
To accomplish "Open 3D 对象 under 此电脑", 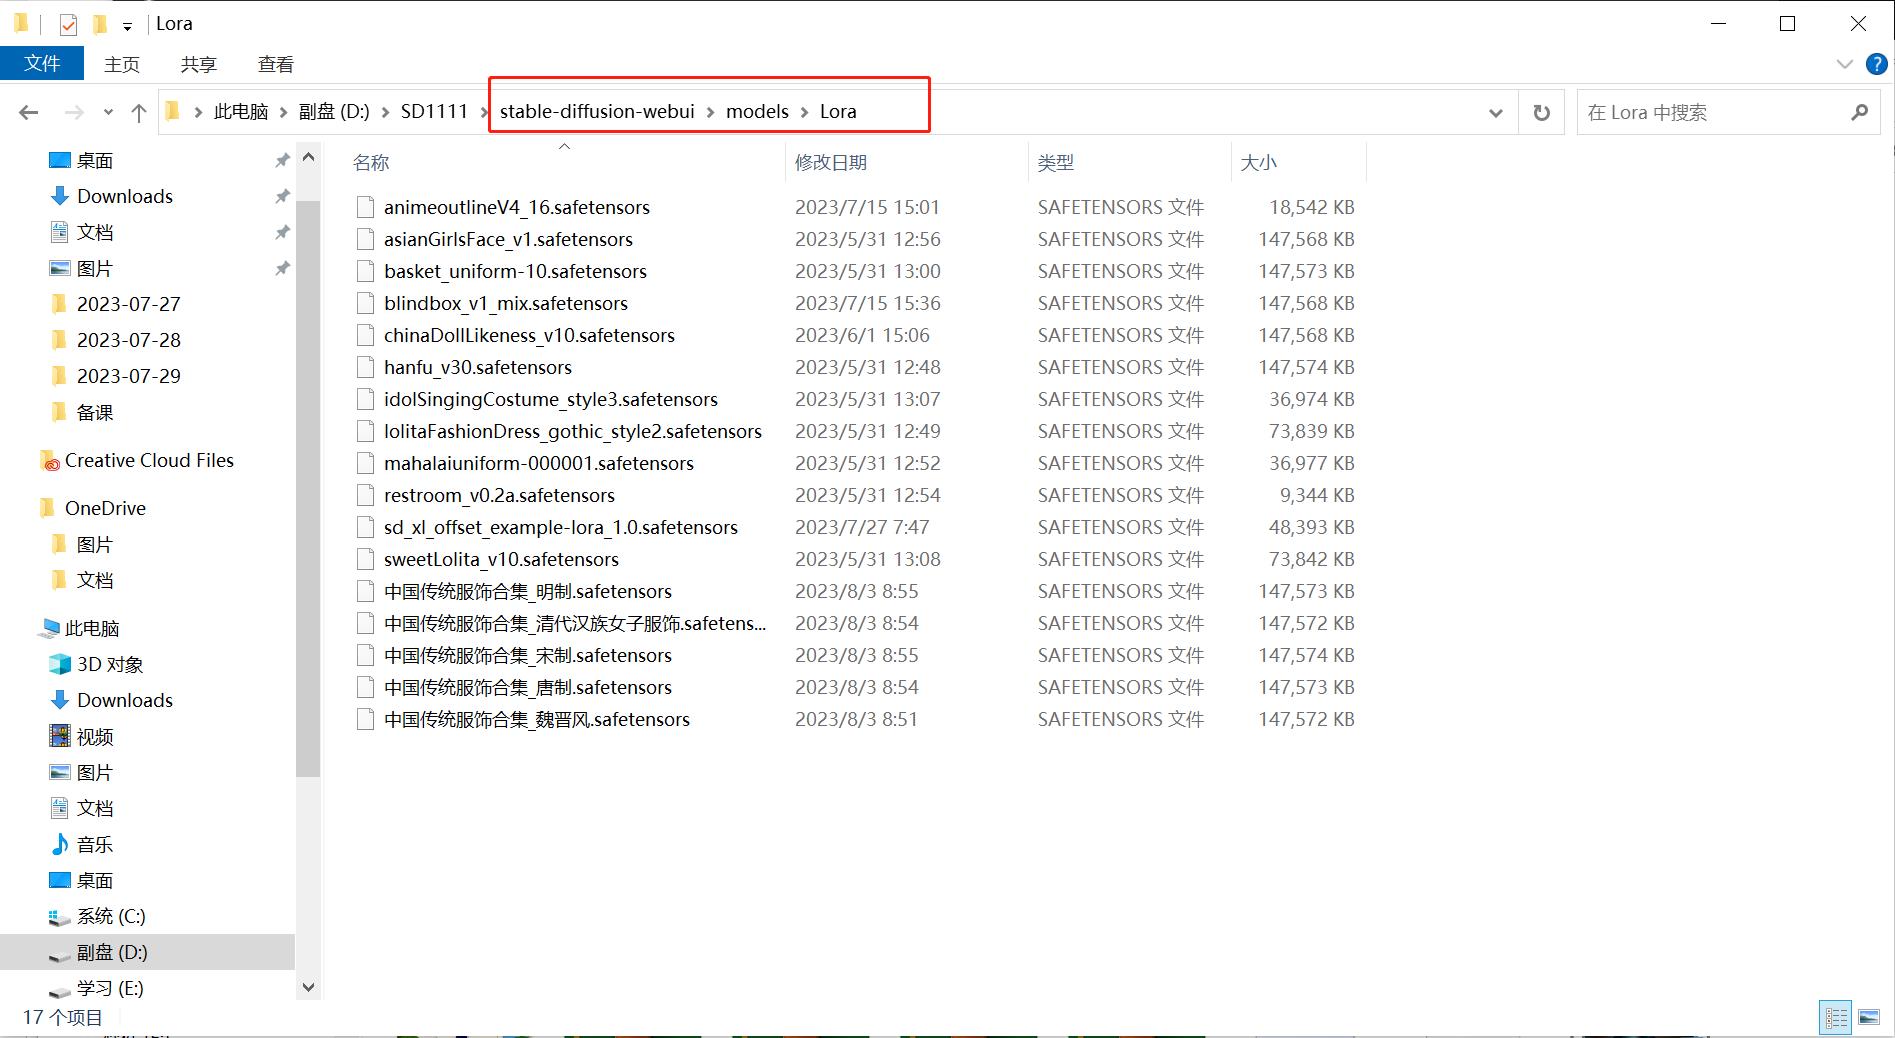I will 110,664.
